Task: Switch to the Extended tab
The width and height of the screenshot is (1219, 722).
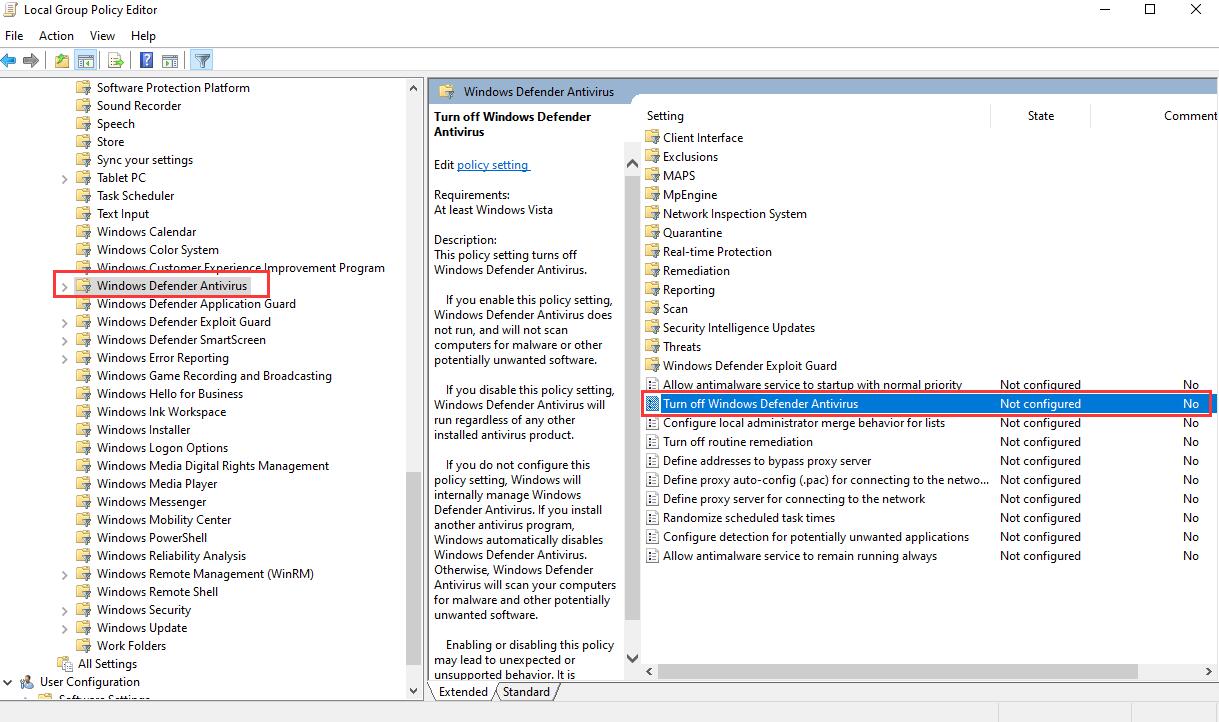Action: coord(463,691)
